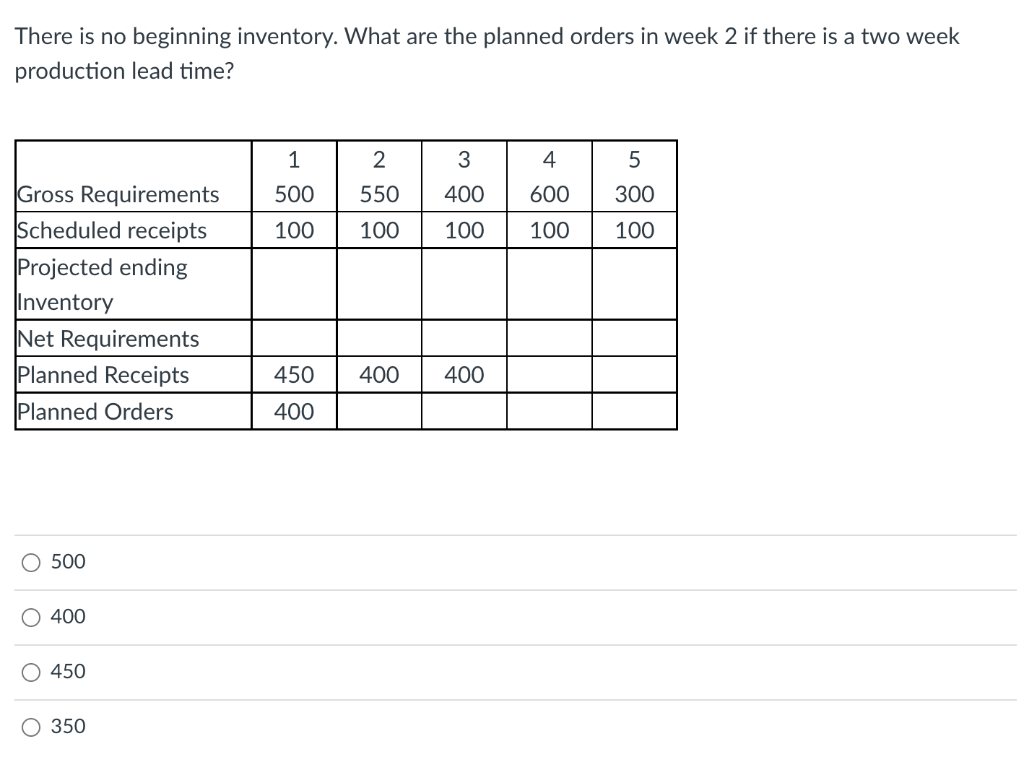Click the 400 Planned Orders cell
Screen dimensions: 1024x757
(294, 411)
